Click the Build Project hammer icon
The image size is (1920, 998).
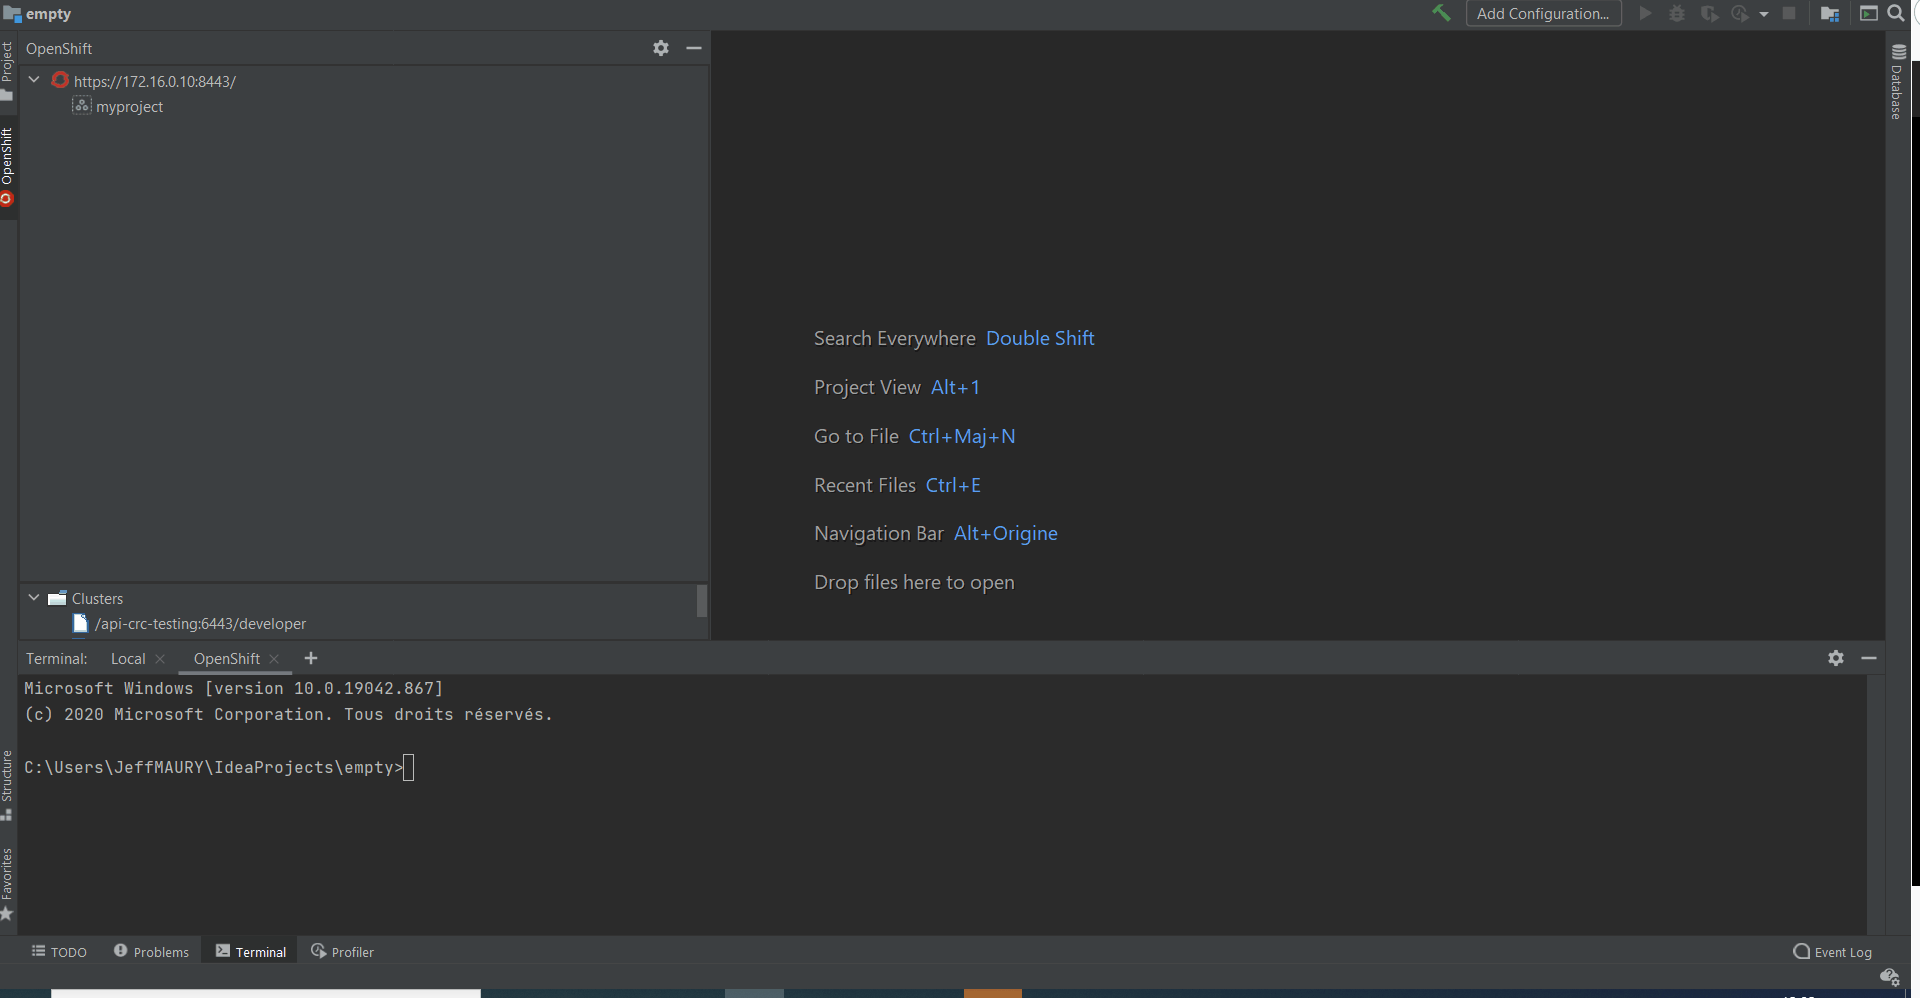pos(1441,13)
